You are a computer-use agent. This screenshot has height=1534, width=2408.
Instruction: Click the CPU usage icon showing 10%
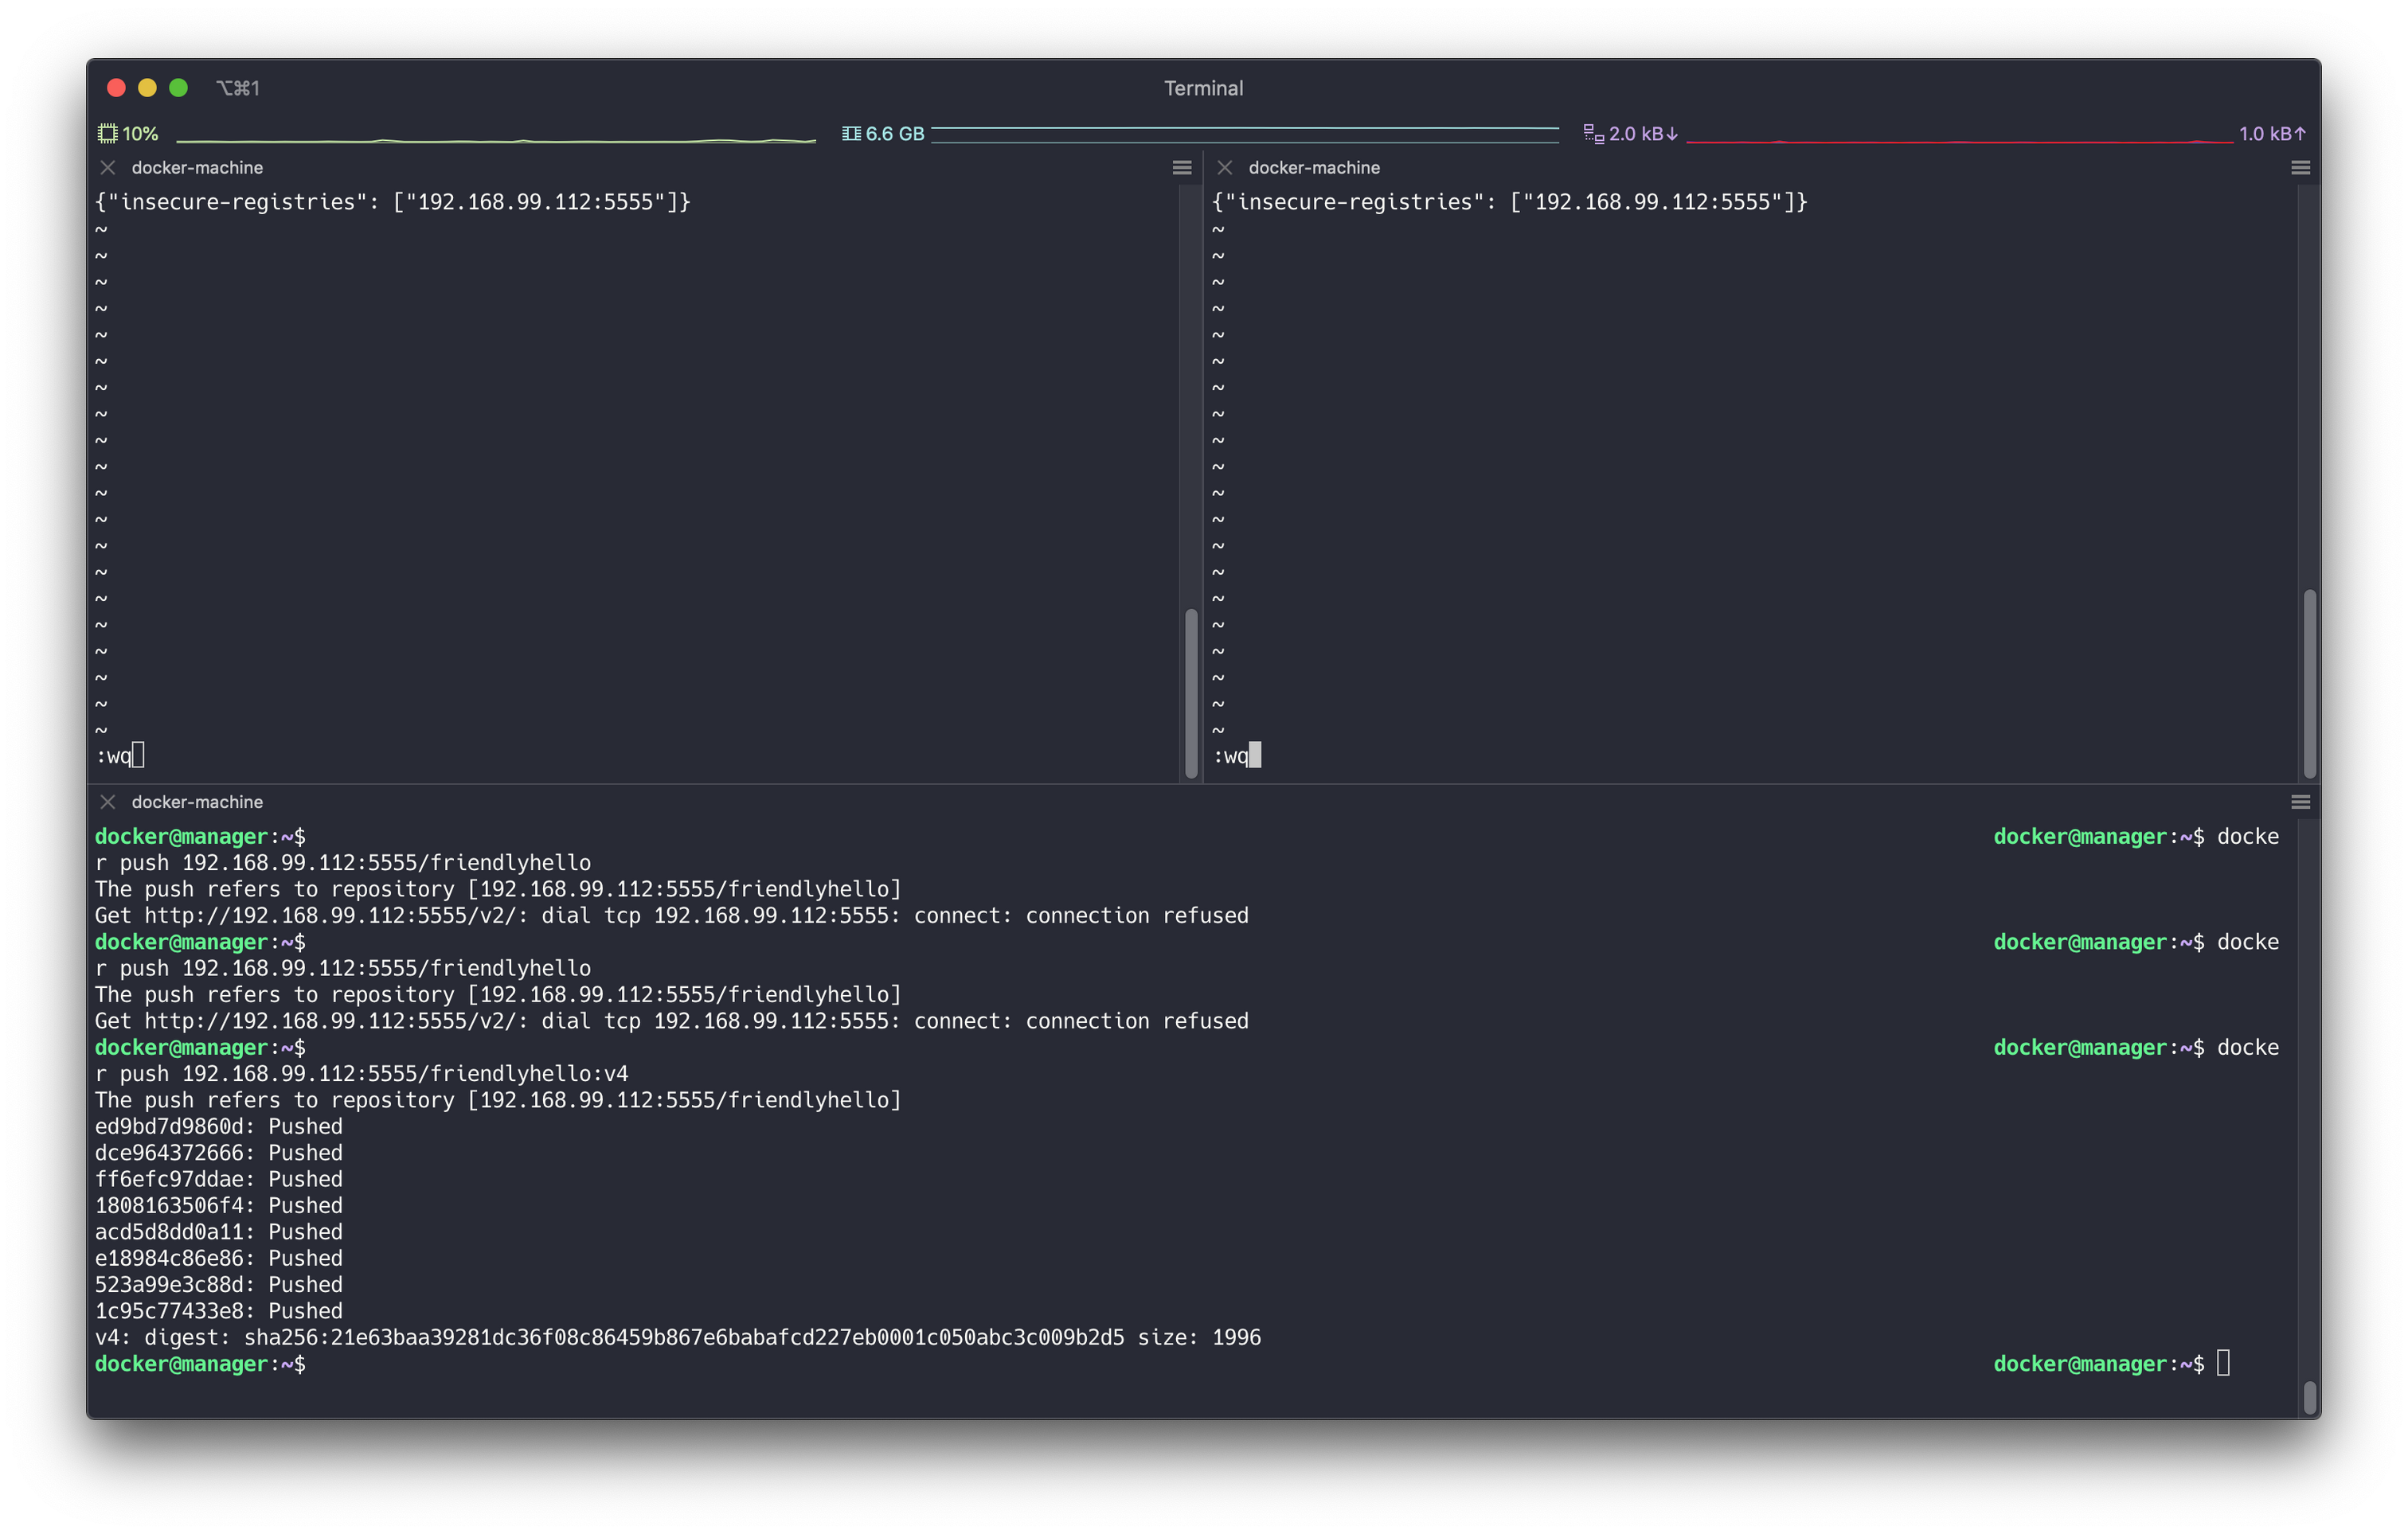pyautogui.click(x=107, y=131)
